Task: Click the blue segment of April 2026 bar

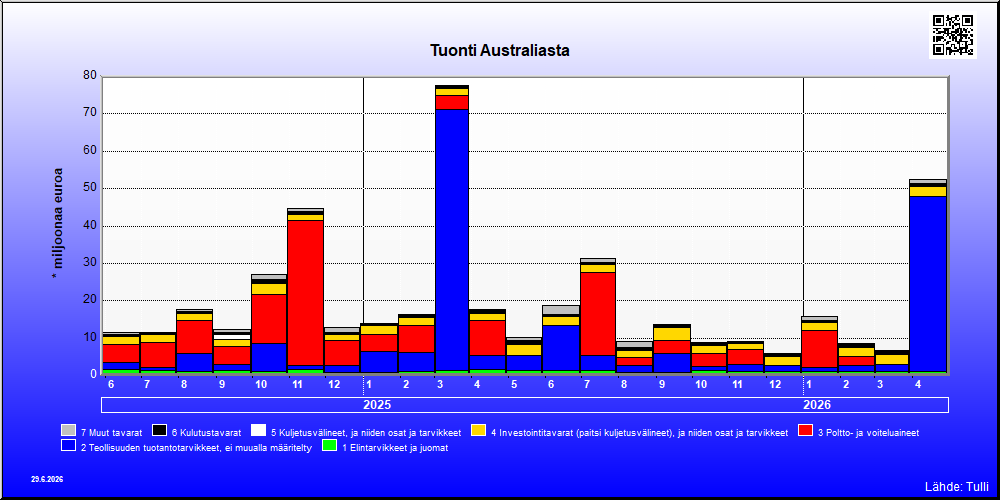Action: click(x=927, y=283)
